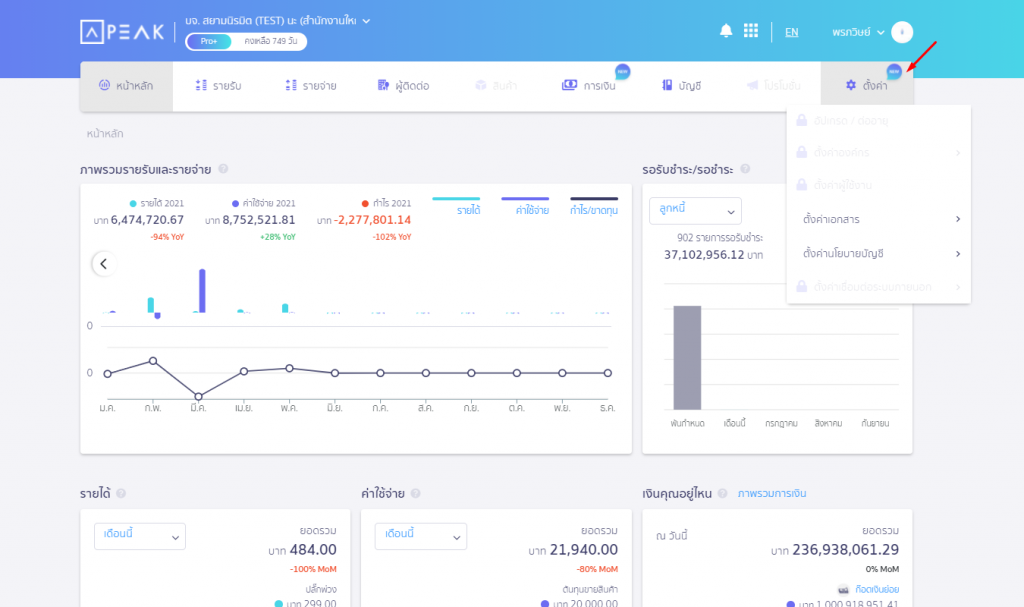Select ตั้งค่าเอกสาร from settings menu

(879, 219)
